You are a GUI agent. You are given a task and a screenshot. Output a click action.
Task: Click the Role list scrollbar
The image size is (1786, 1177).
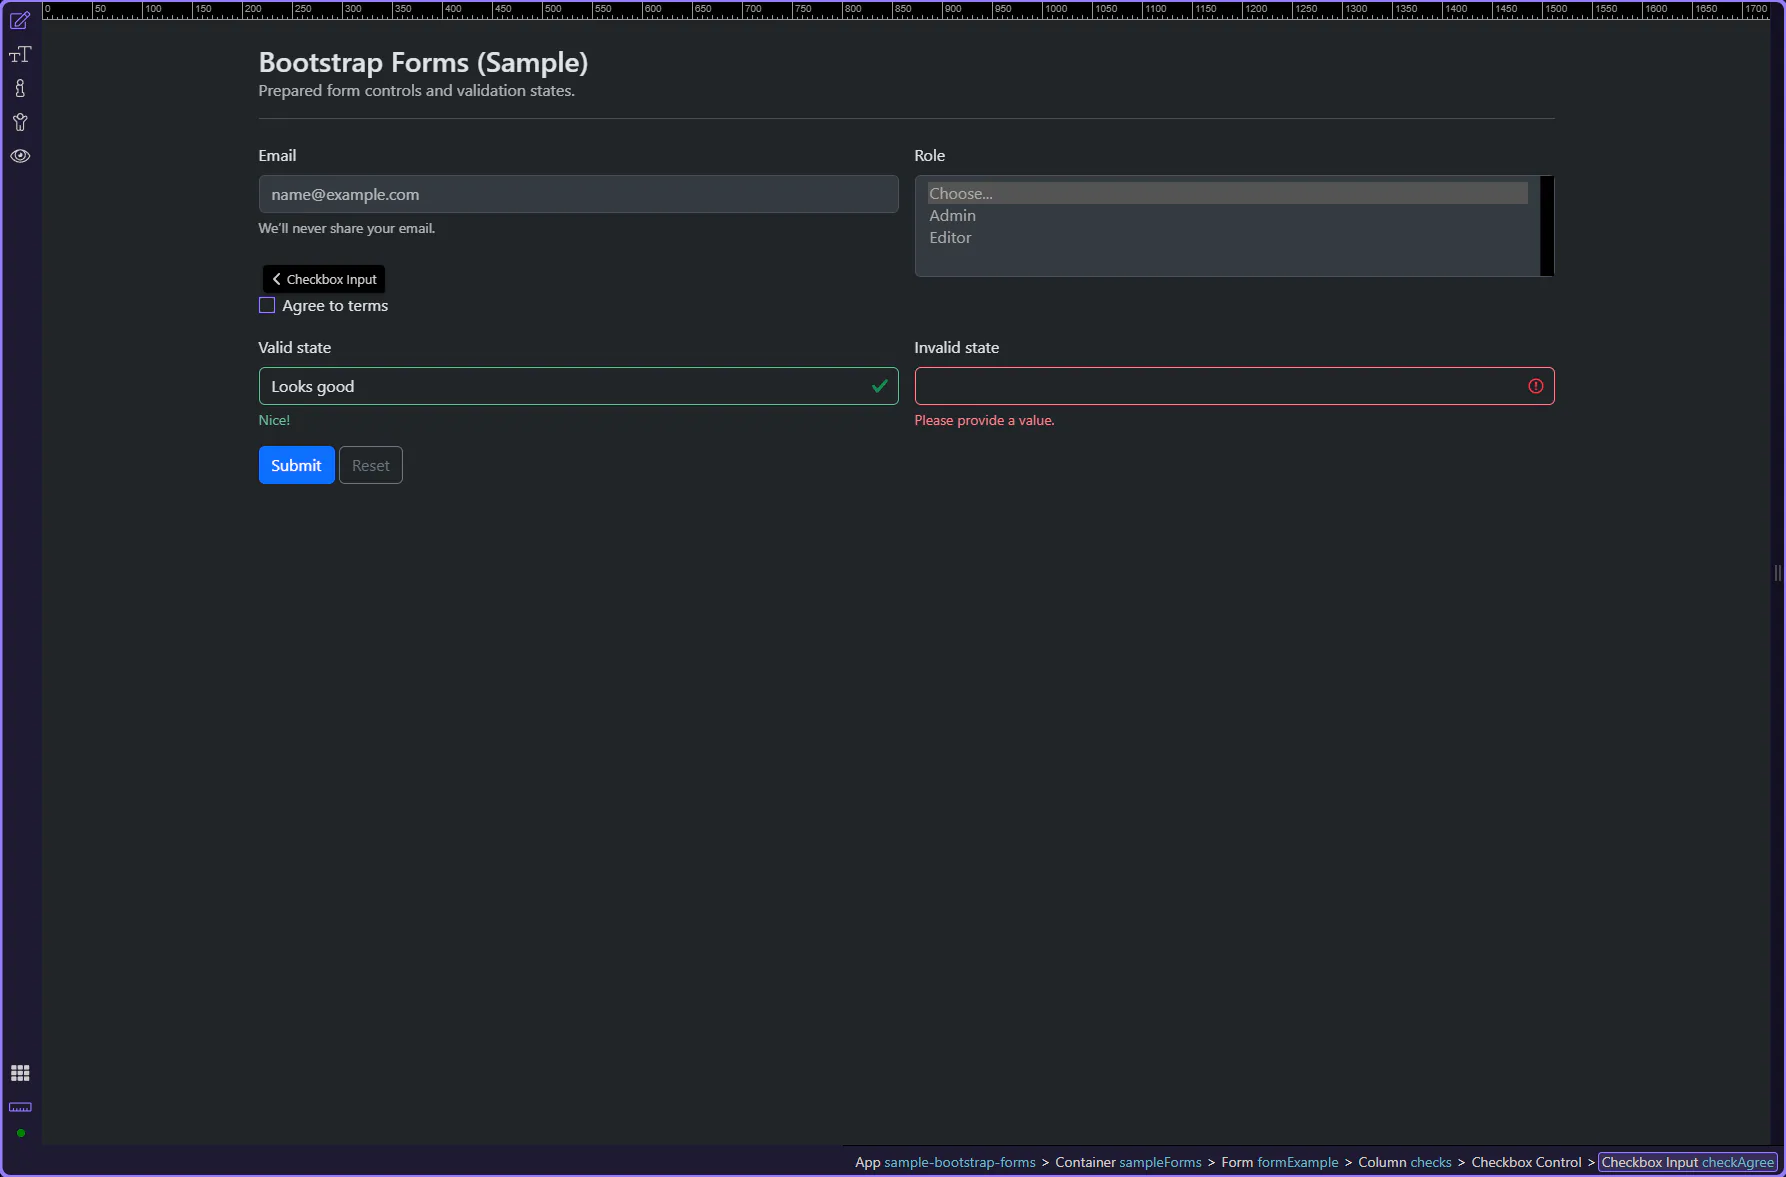tap(1546, 226)
